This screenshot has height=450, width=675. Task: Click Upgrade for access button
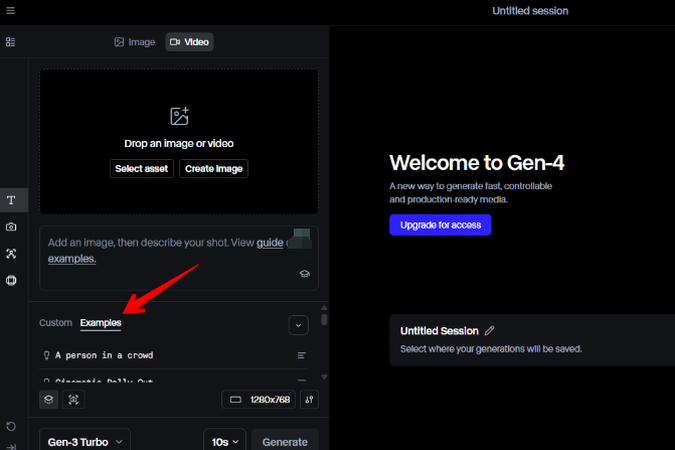click(440, 225)
